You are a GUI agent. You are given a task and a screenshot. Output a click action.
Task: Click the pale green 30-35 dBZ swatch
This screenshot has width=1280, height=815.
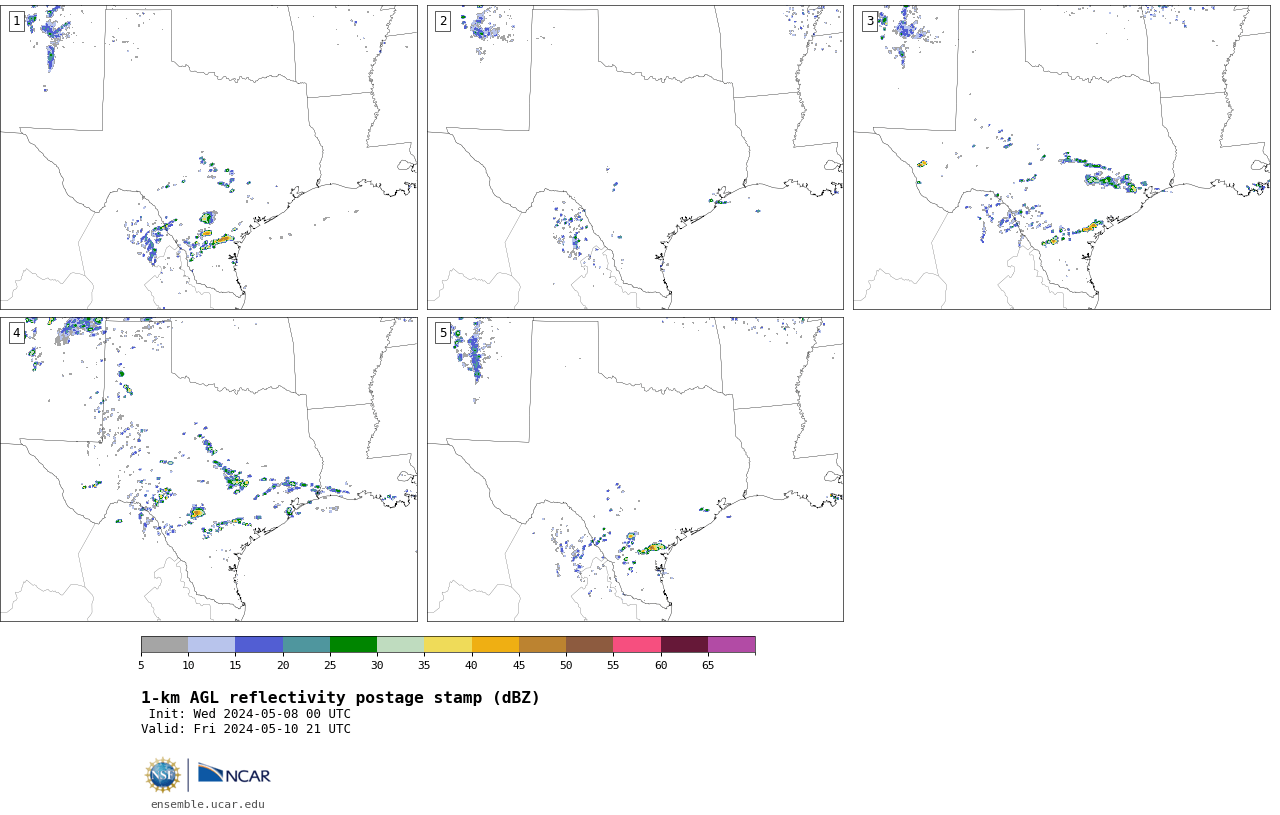tap(401, 645)
